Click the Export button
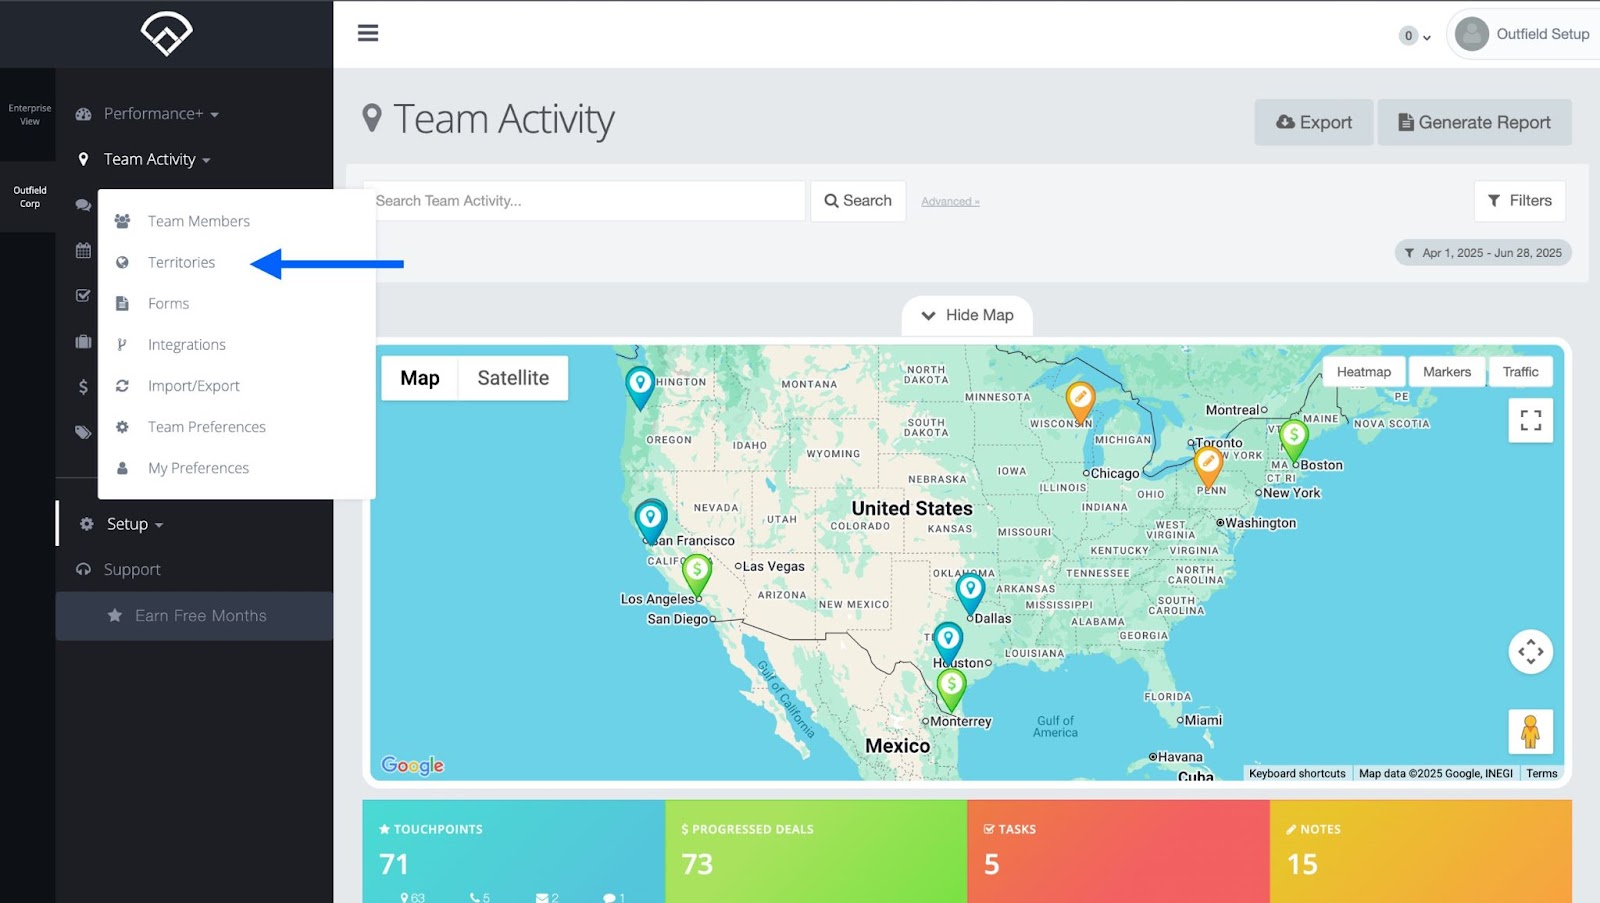The width and height of the screenshot is (1600, 903). click(x=1314, y=122)
